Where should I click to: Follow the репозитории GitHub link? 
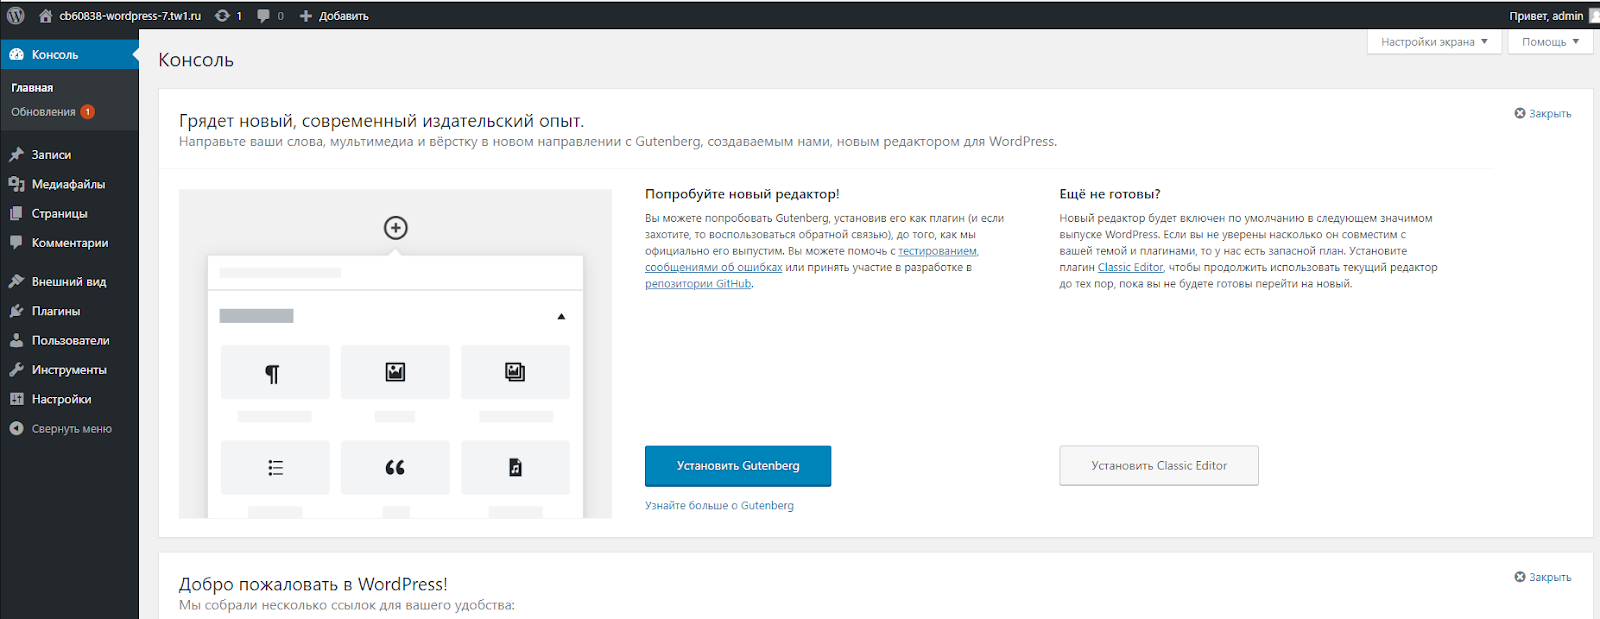point(698,284)
